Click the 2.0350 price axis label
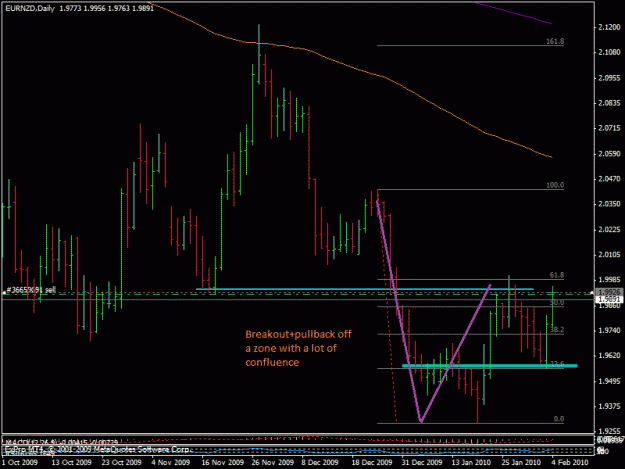625x469 pixels. (x=609, y=204)
